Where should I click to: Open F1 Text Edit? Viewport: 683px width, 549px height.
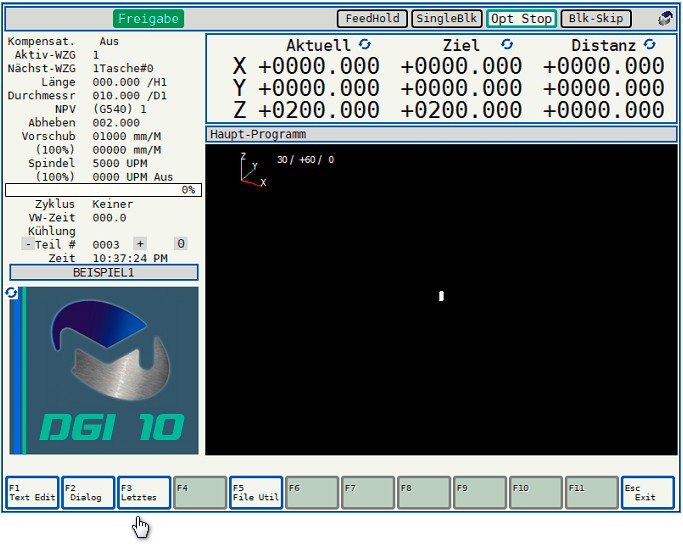click(32, 493)
